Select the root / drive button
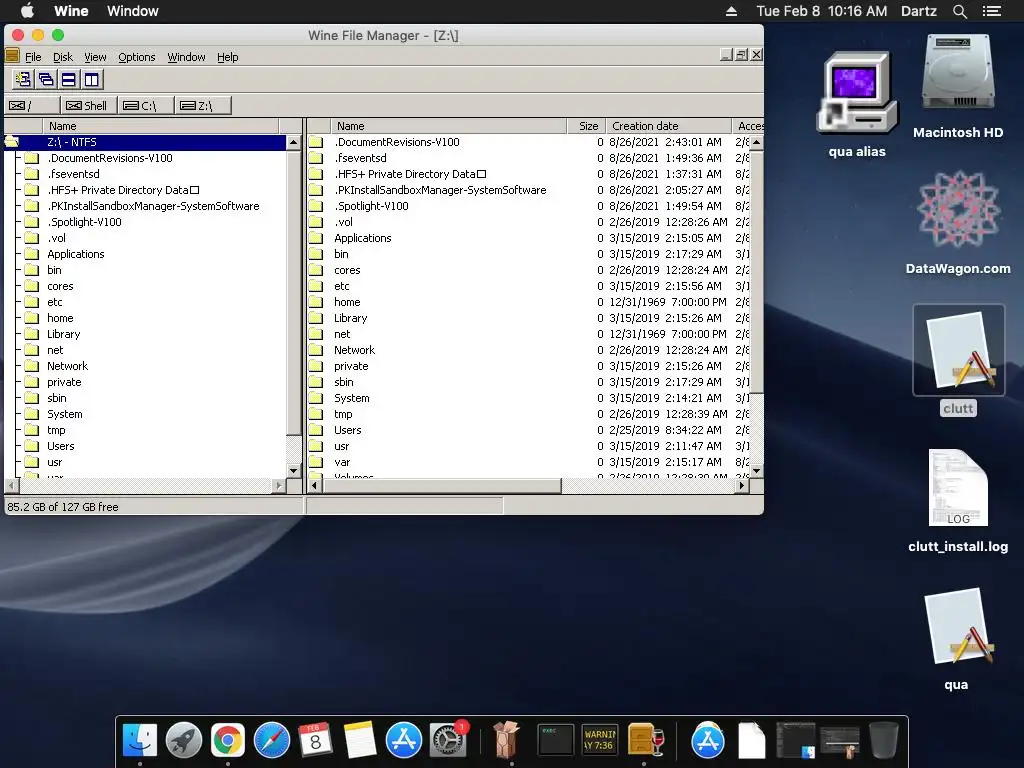Screen dimensions: 1024x768 31,105
